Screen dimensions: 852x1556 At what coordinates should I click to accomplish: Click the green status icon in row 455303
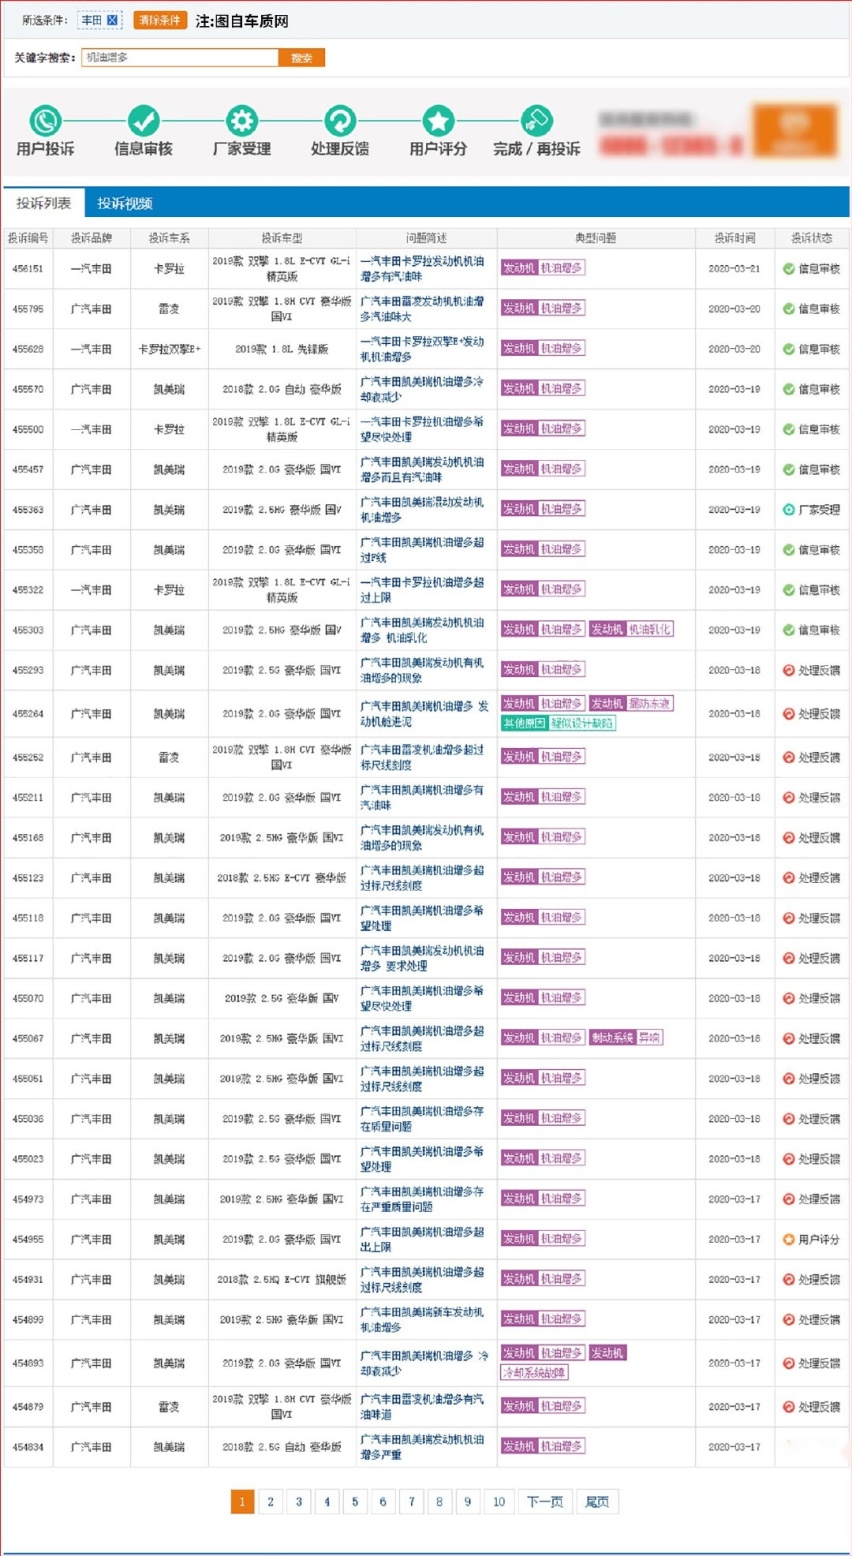pos(788,630)
